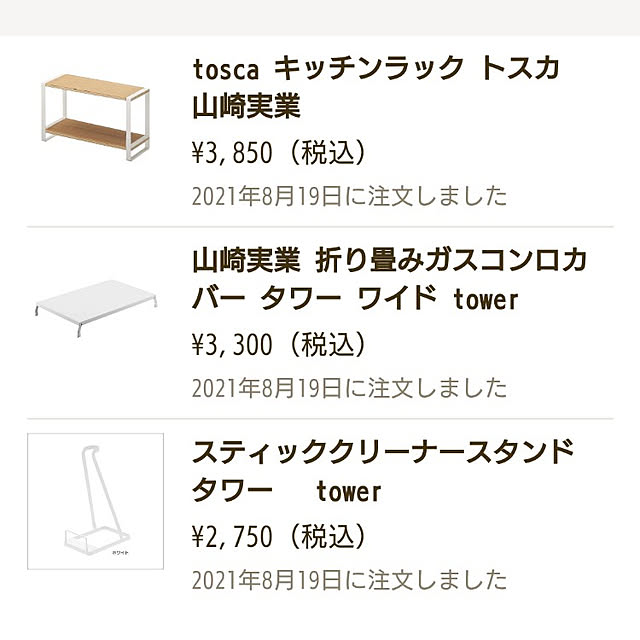This screenshot has height=640, width=640.
Task: Click 'タワー tower' line of cleaner stand title
Action: pos(287,491)
